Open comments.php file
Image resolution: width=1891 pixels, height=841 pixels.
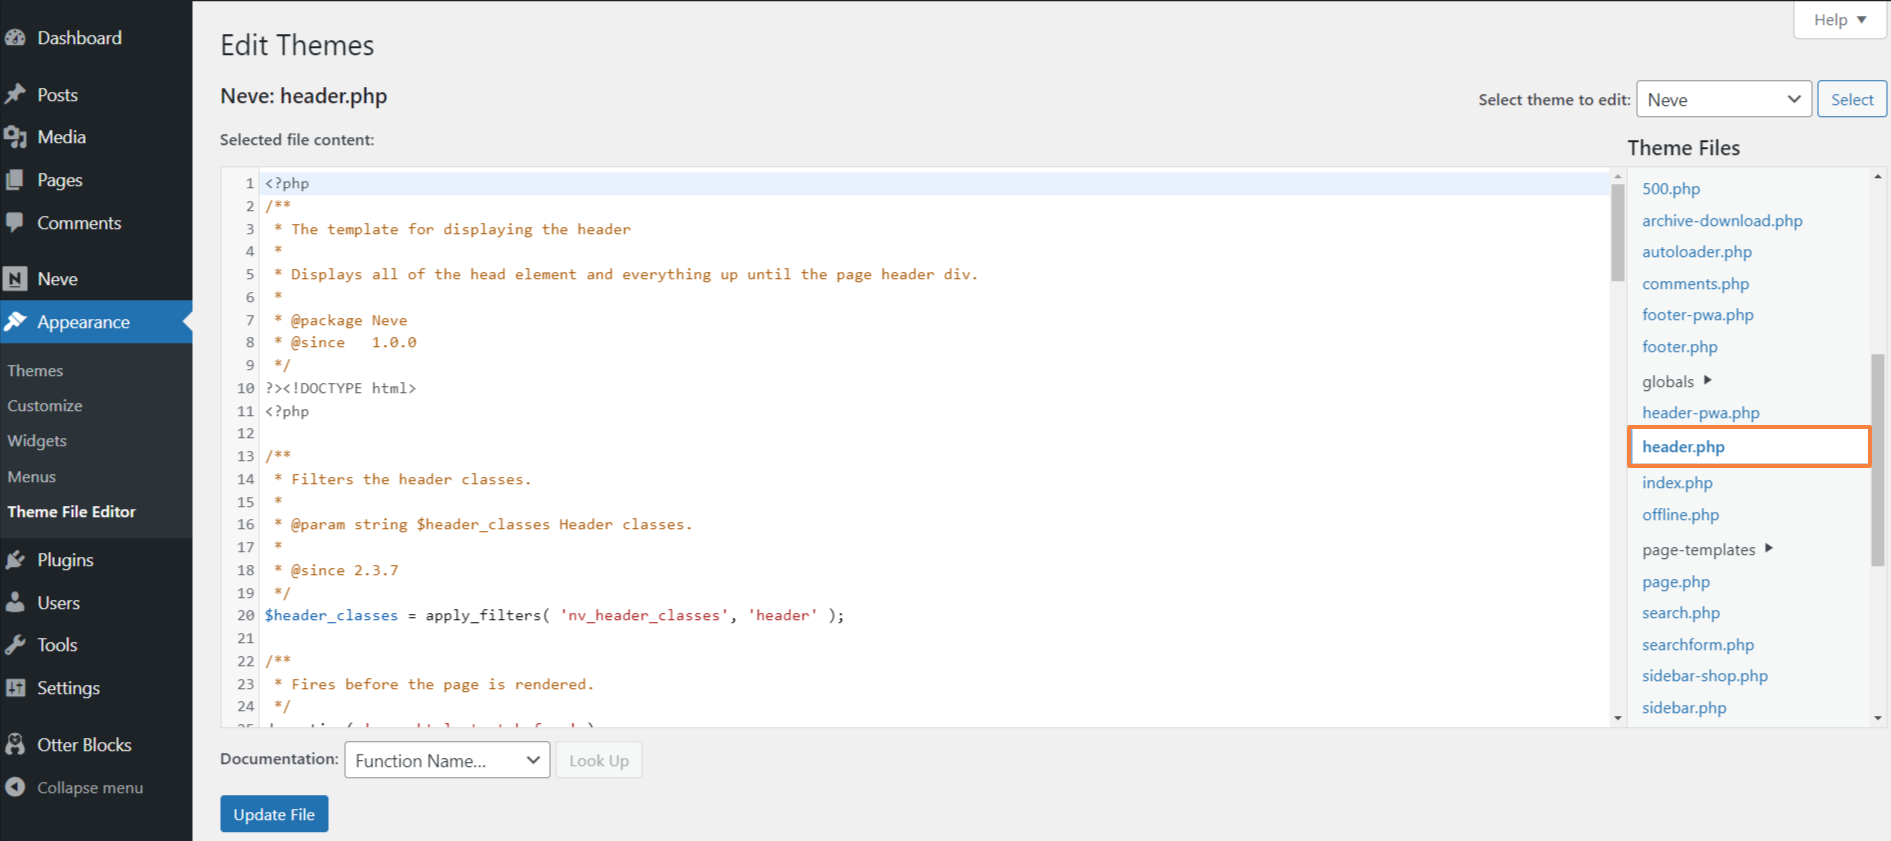point(1695,284)
